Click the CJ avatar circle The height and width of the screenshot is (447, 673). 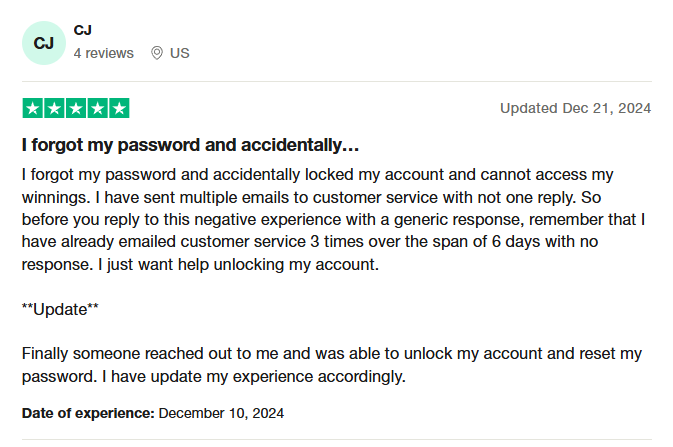[44, 43]
